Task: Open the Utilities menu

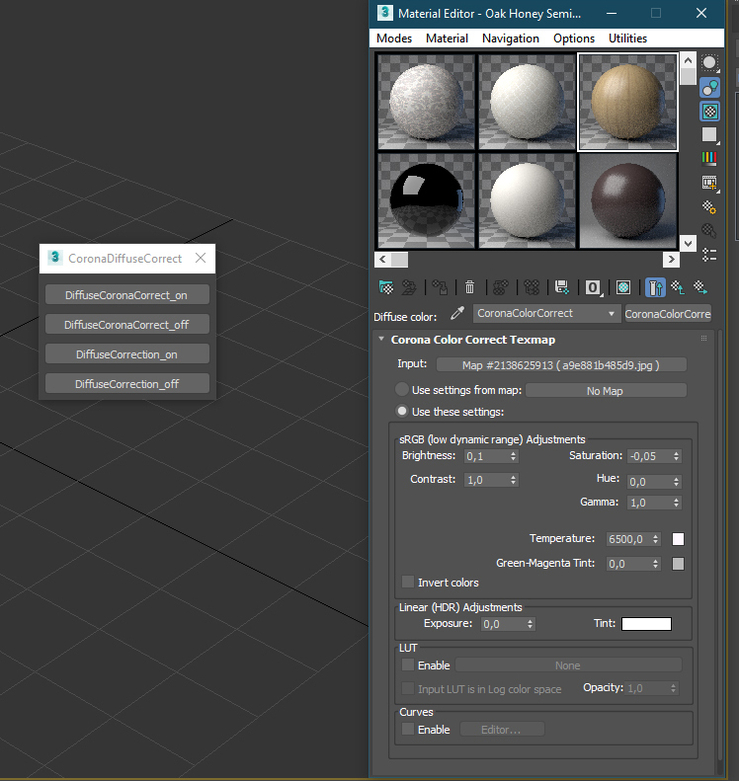Action: point(627,38)
